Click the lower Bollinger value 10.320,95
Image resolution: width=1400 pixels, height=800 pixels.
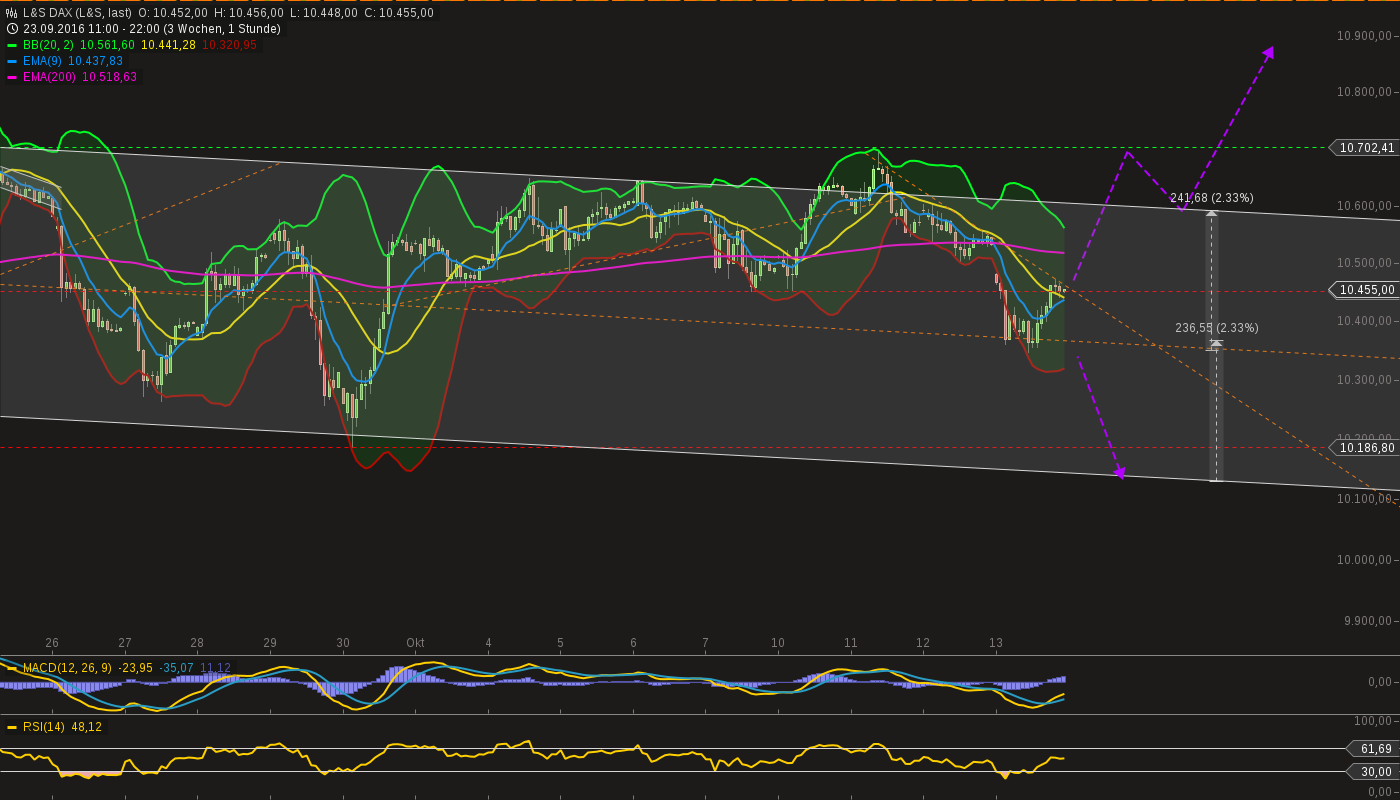[x=229, y=45]
